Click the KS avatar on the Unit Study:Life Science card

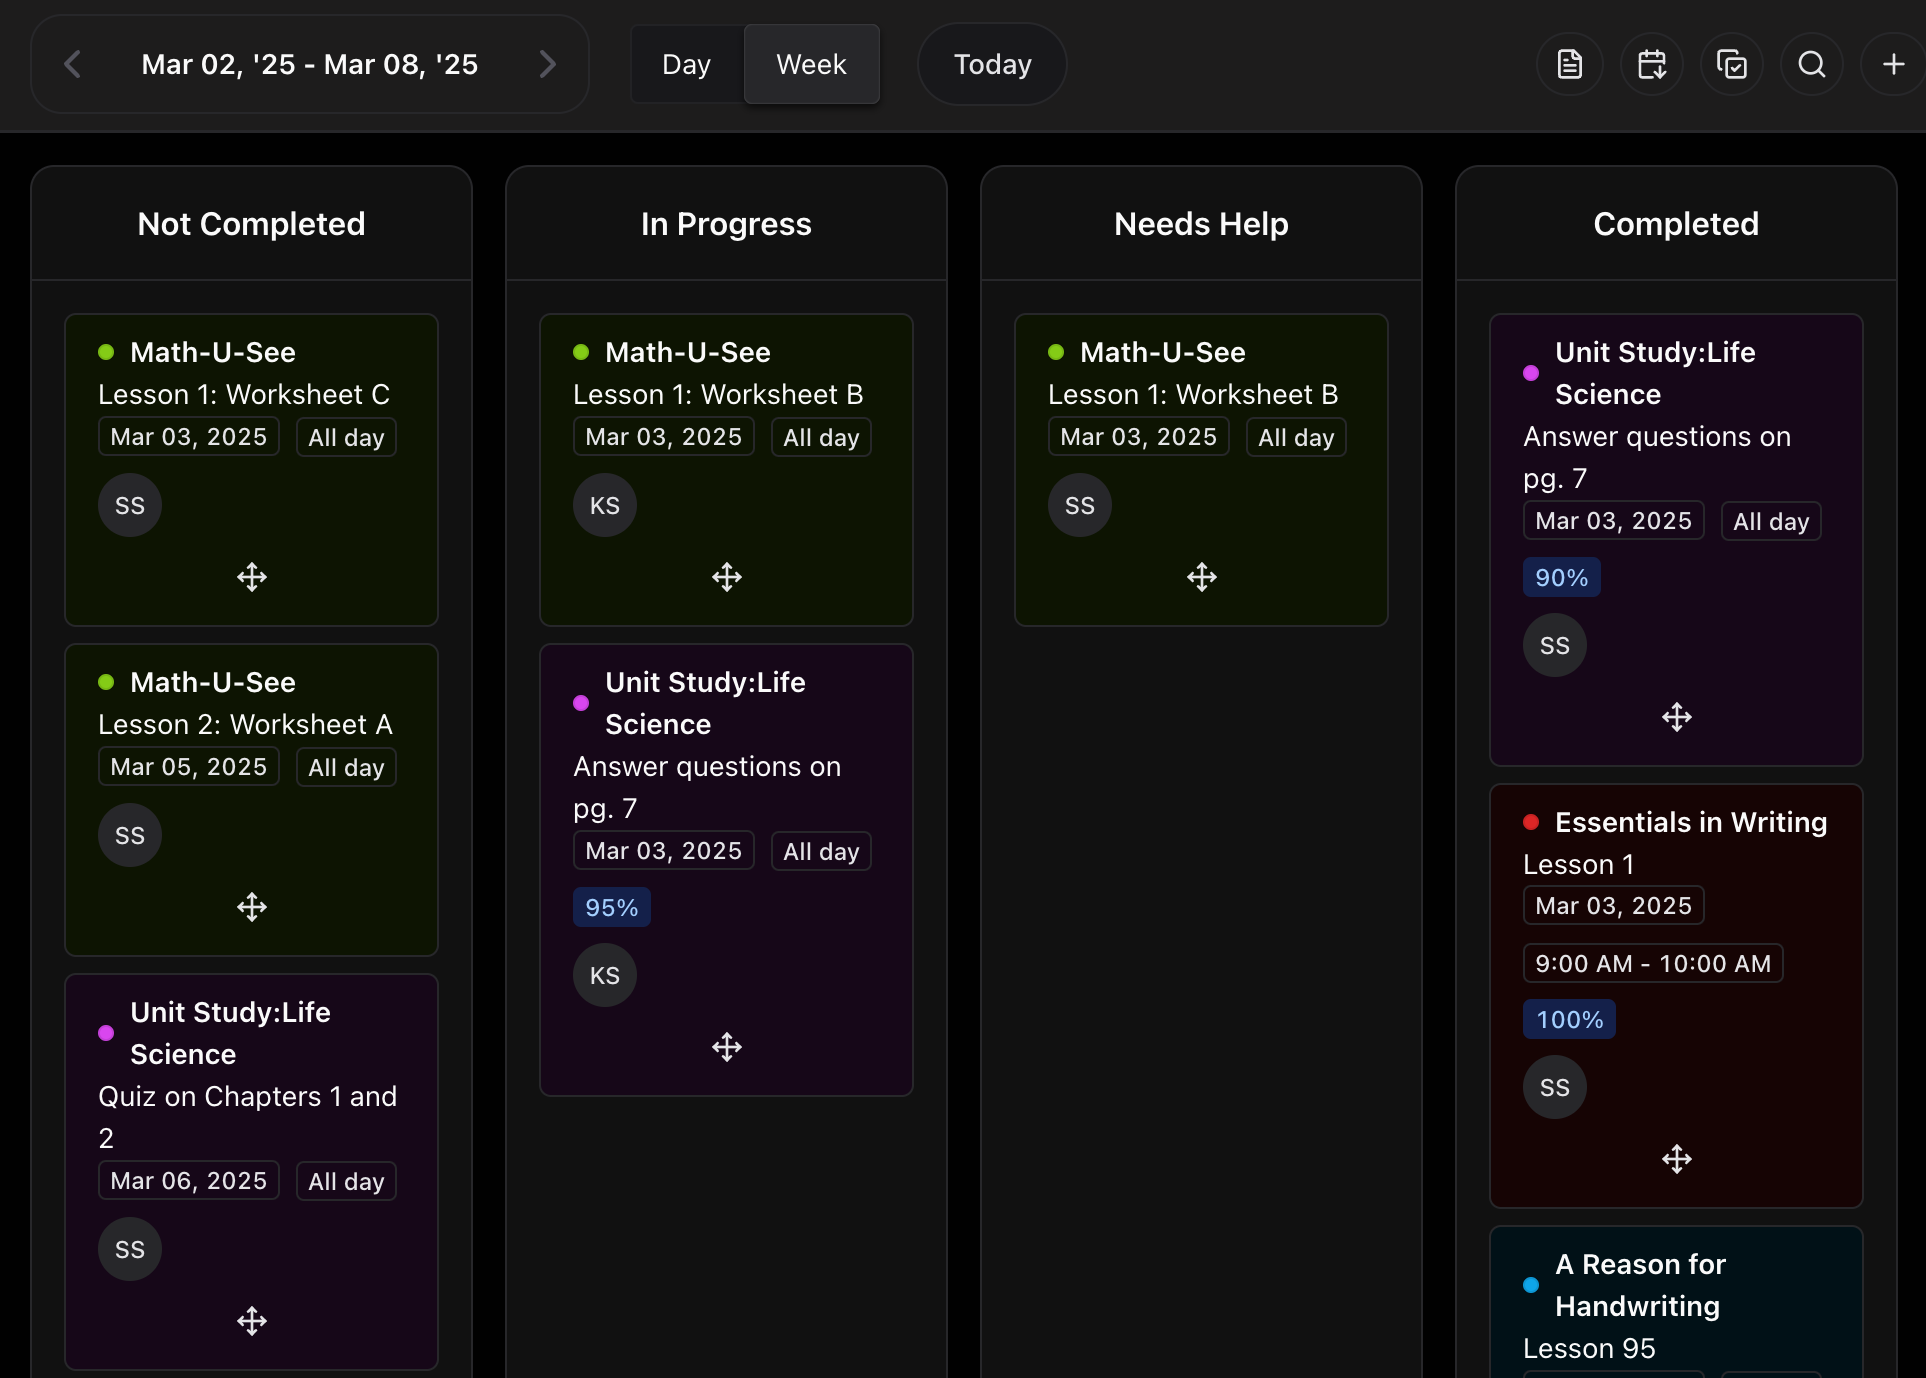604,975
